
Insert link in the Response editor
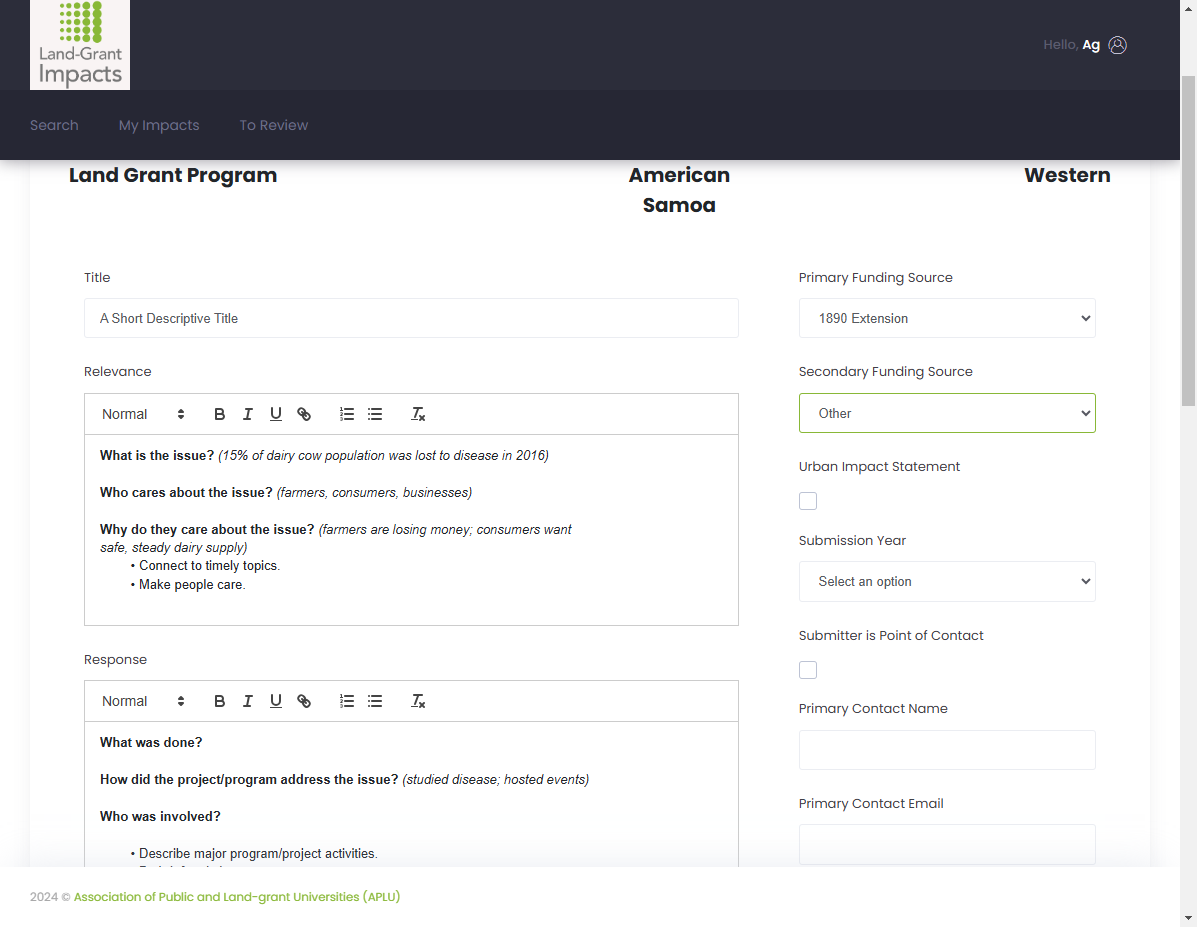pos(304,701)
